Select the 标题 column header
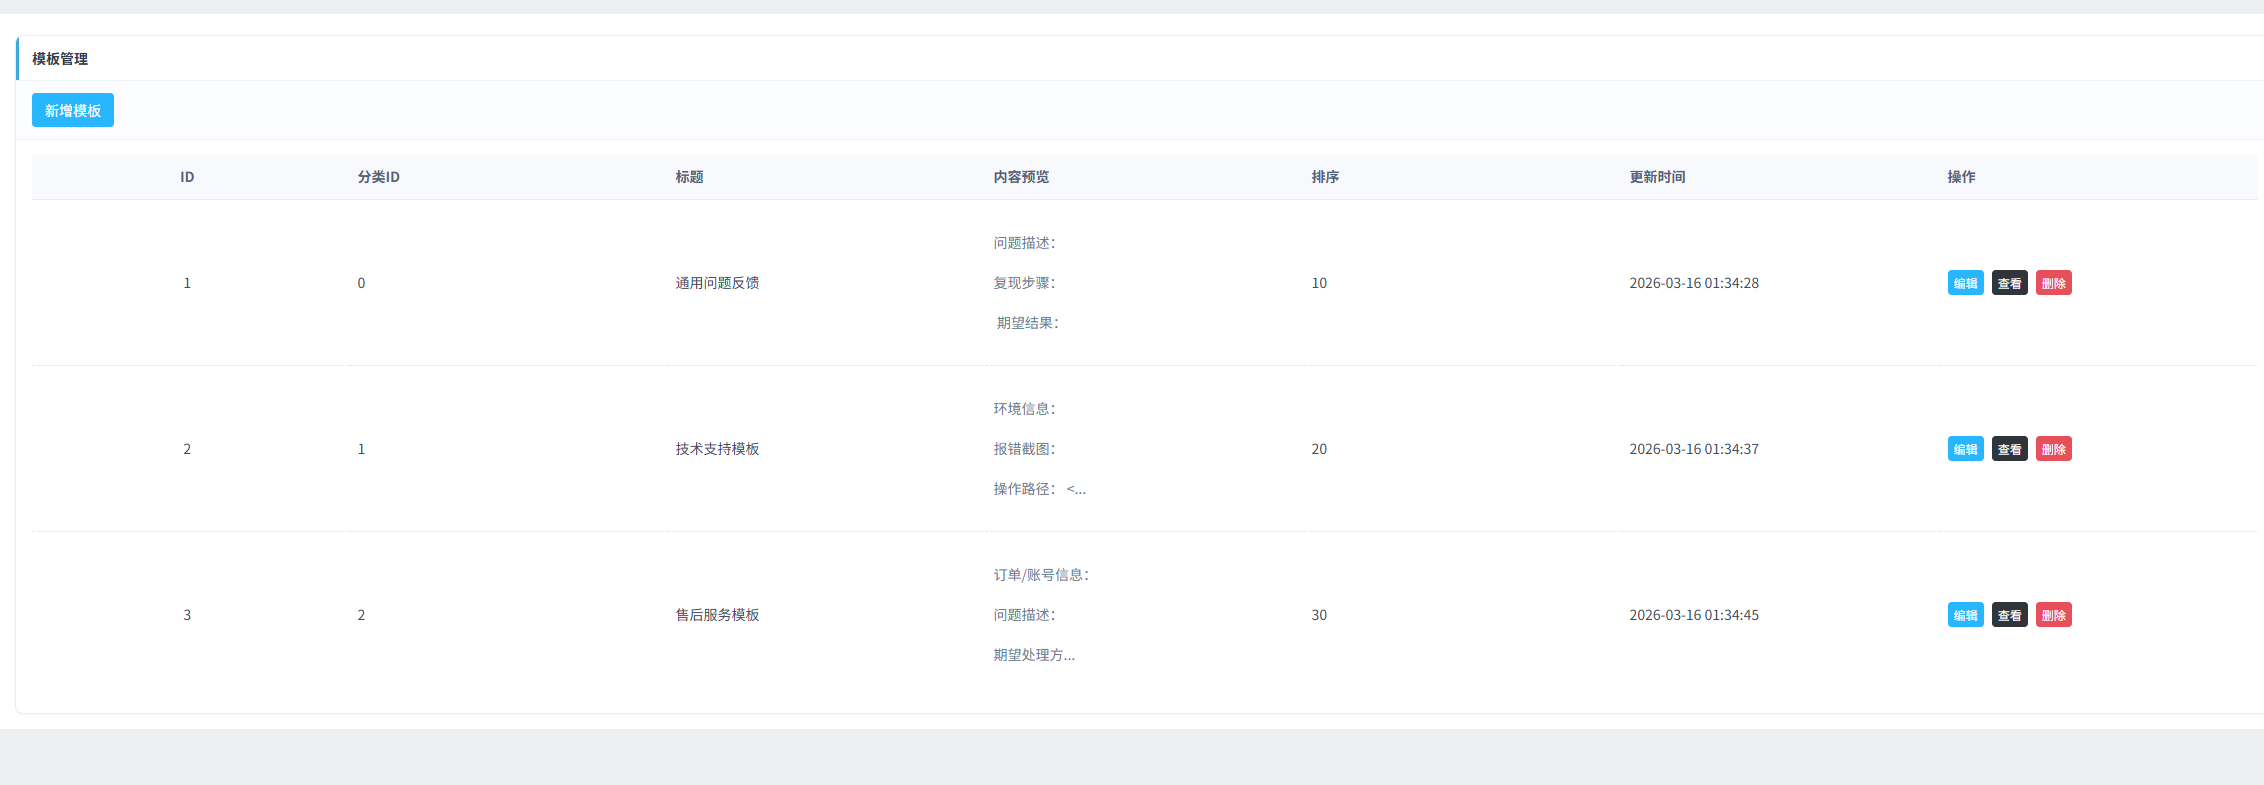 tap(689, 177)
